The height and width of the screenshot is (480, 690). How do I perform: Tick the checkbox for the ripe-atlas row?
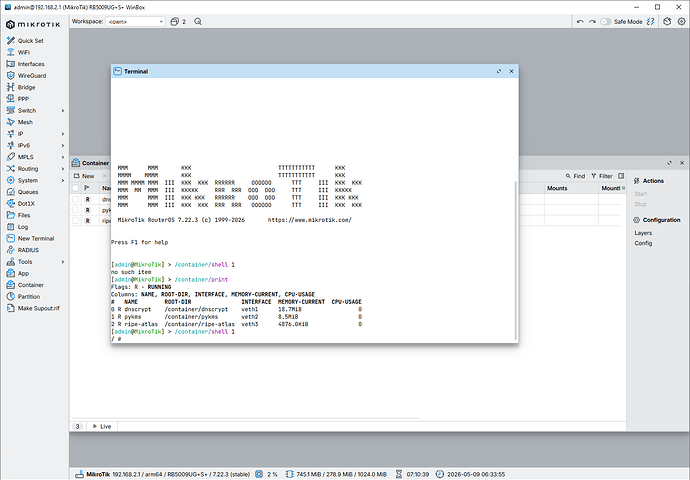click(76, 220)
